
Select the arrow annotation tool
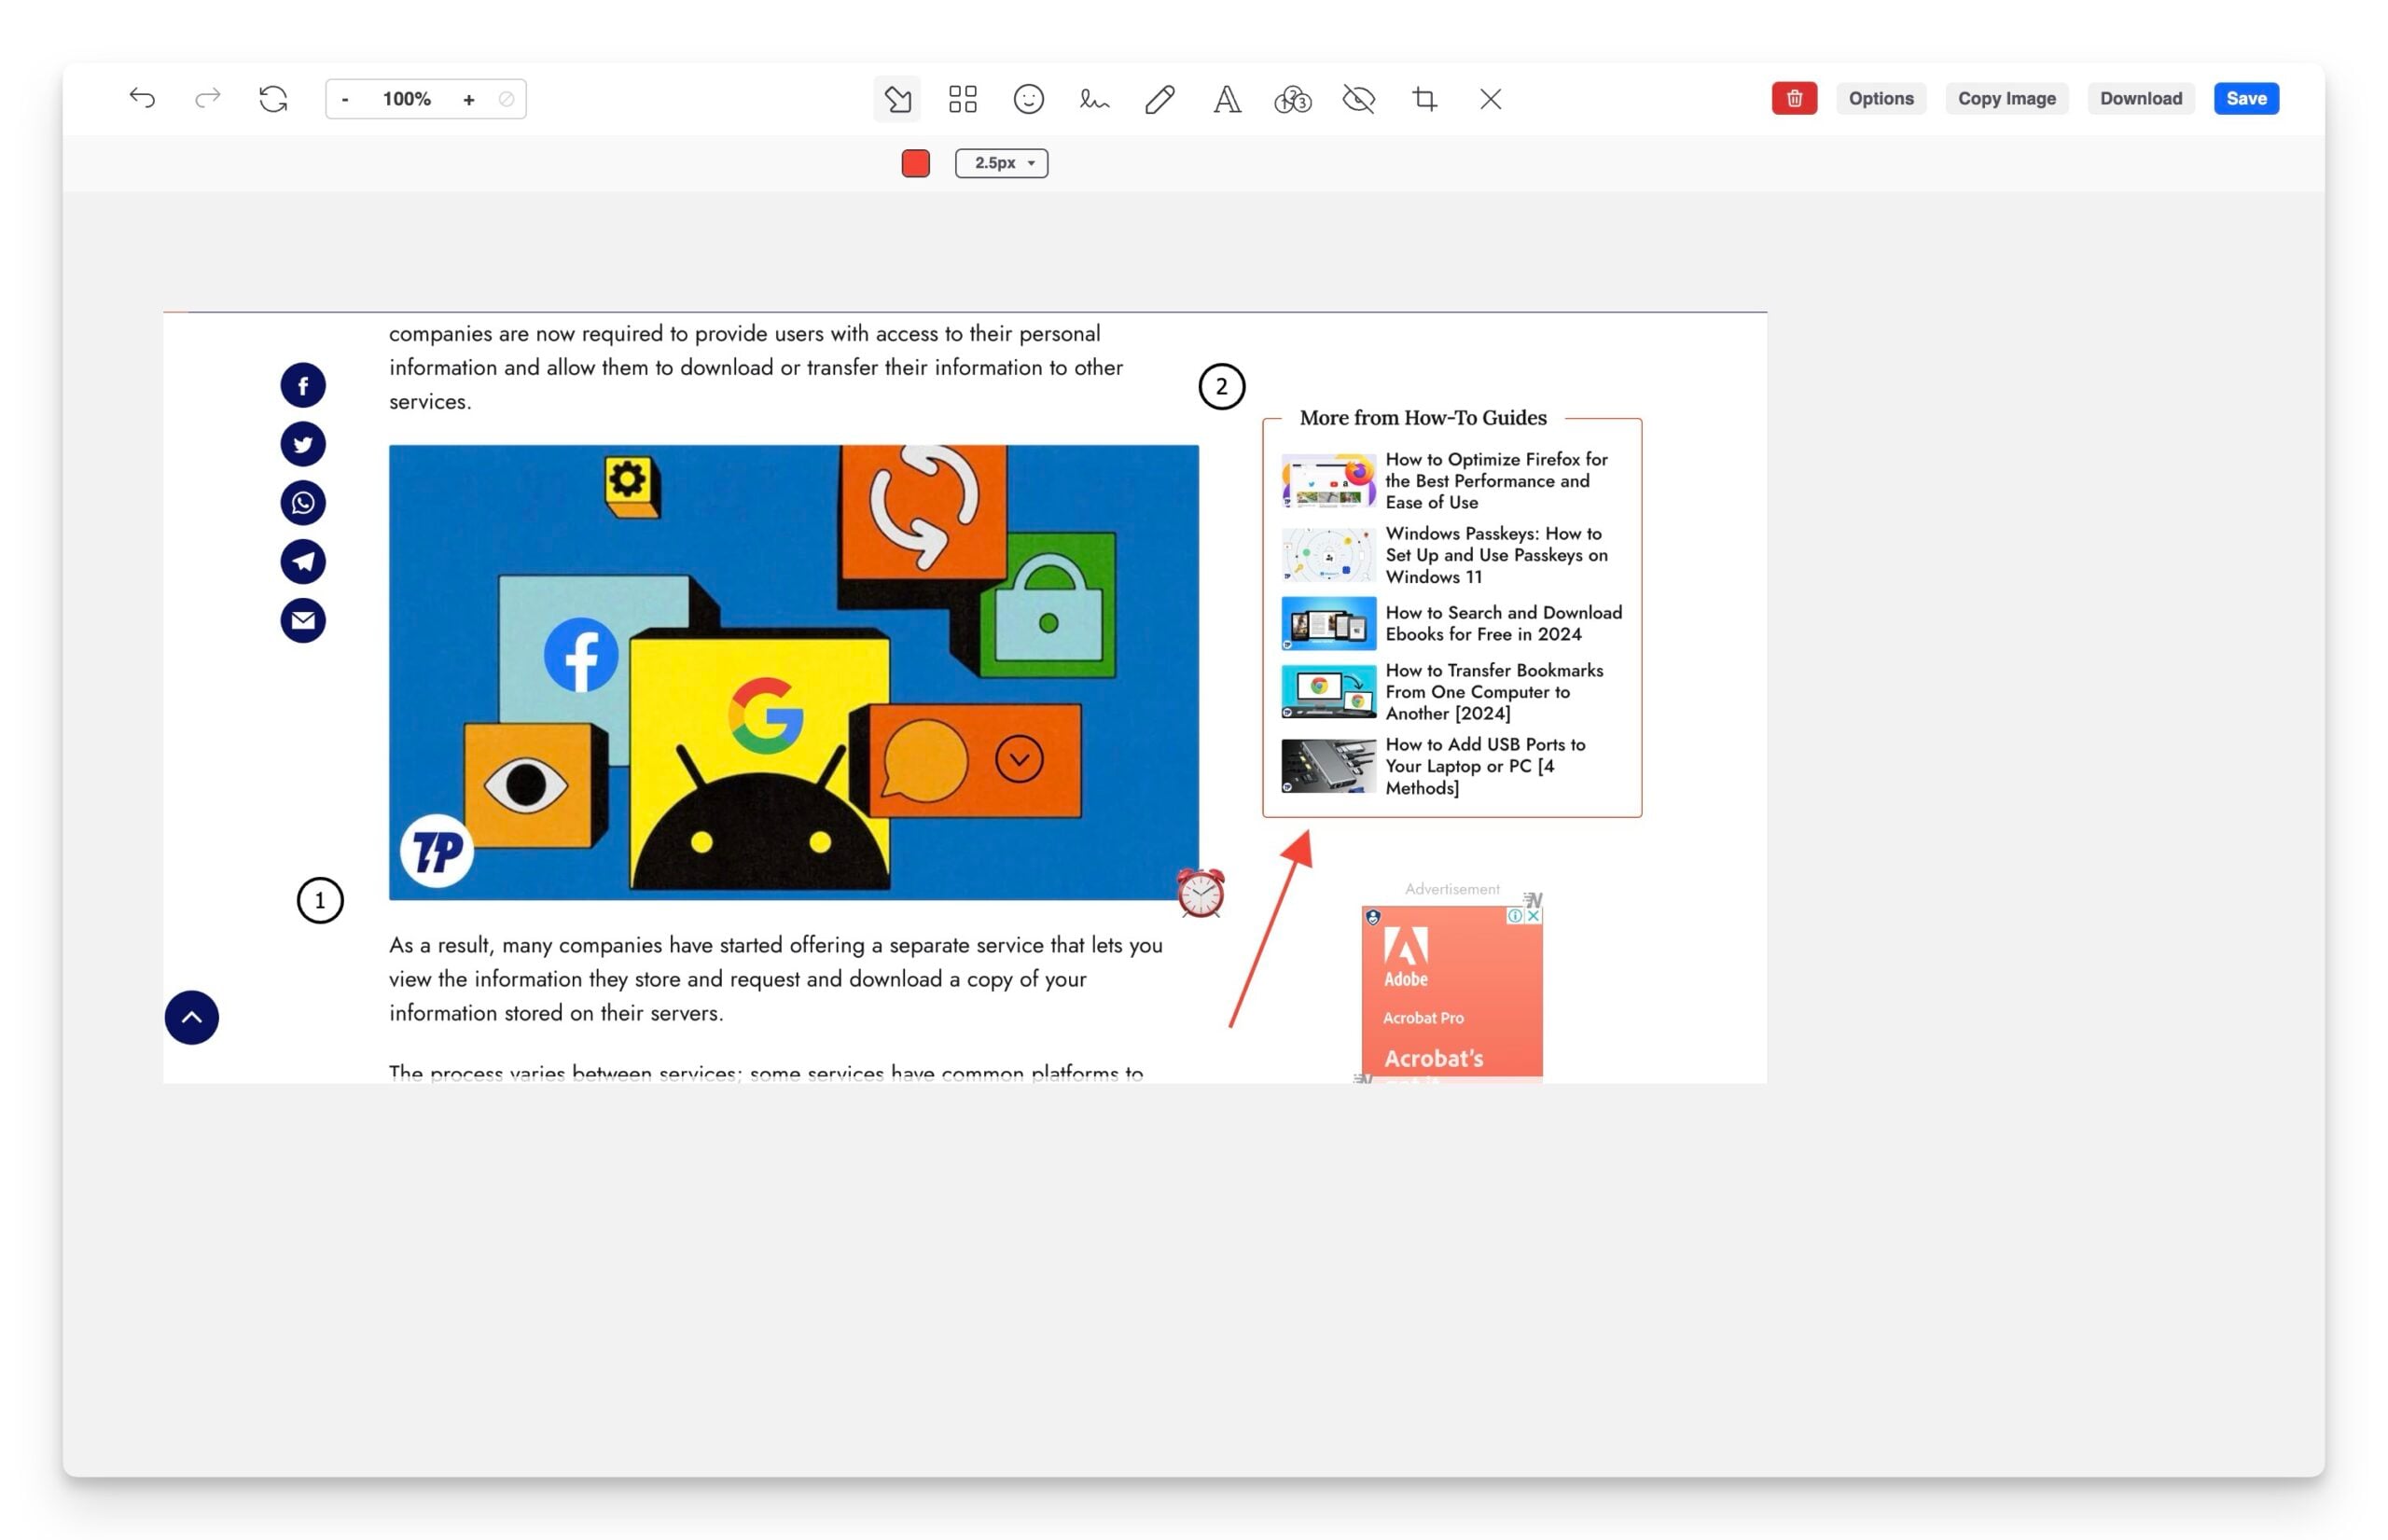tap(897, 99)
